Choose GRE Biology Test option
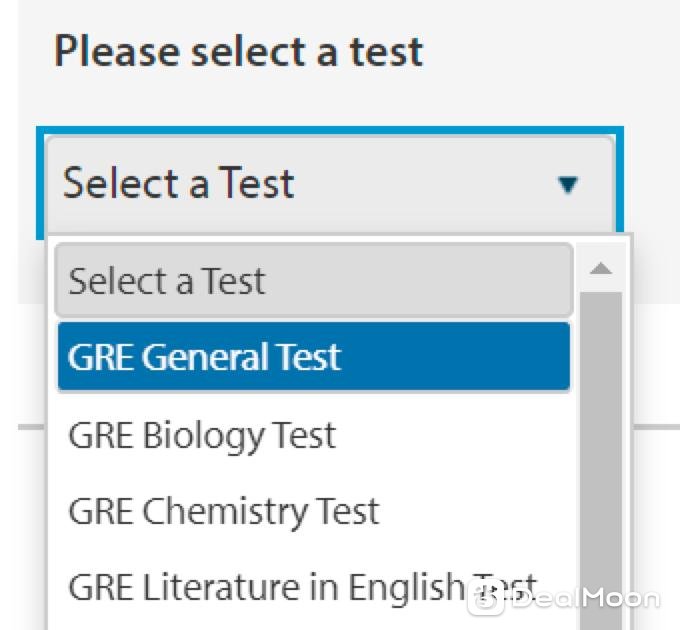Screen dimensions: 680x630 (314, 435)
